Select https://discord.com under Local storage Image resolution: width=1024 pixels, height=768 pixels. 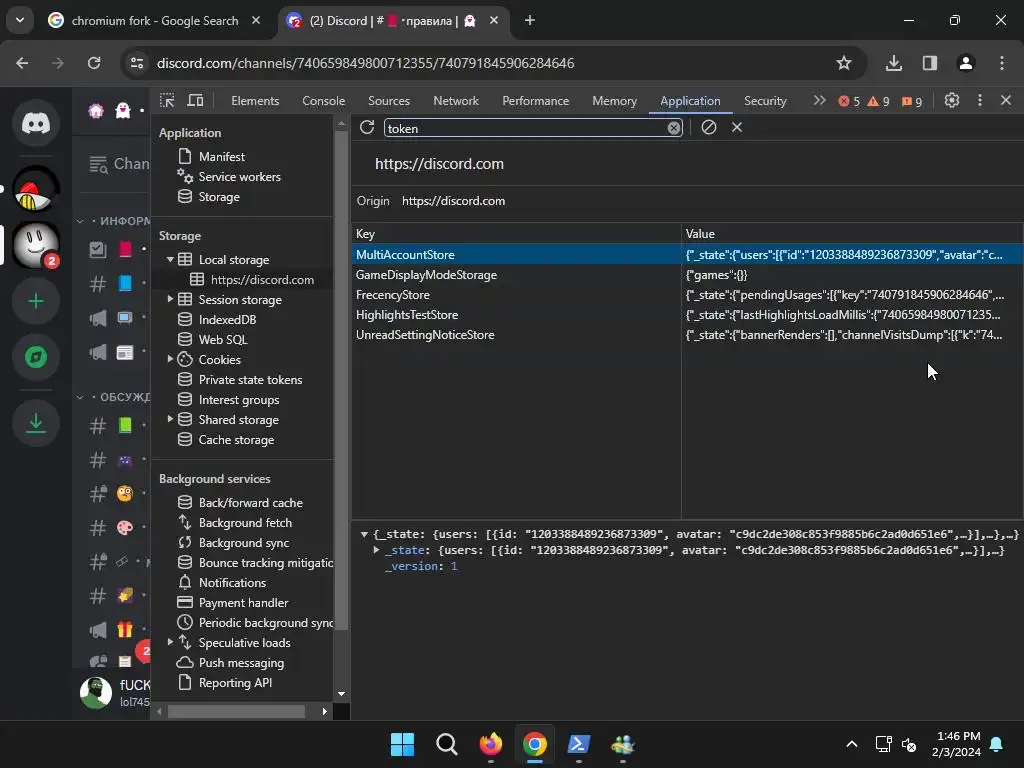pyautogui.click(x=262, y=280)
